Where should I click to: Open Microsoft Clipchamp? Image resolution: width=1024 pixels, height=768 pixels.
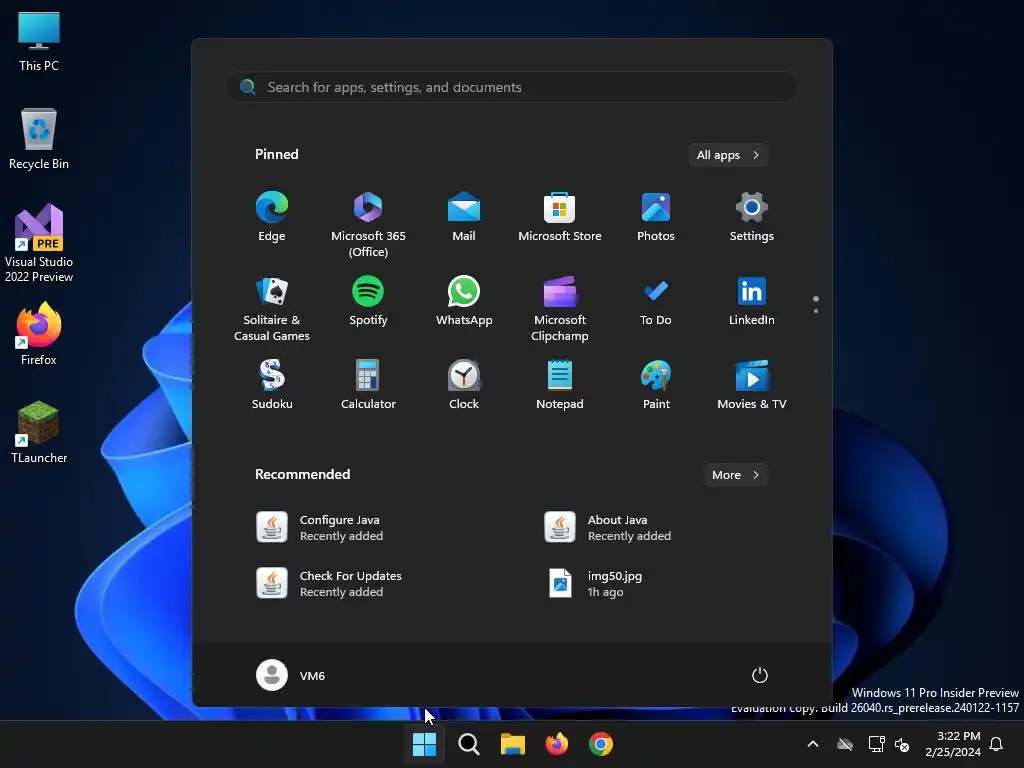point(560,309)
